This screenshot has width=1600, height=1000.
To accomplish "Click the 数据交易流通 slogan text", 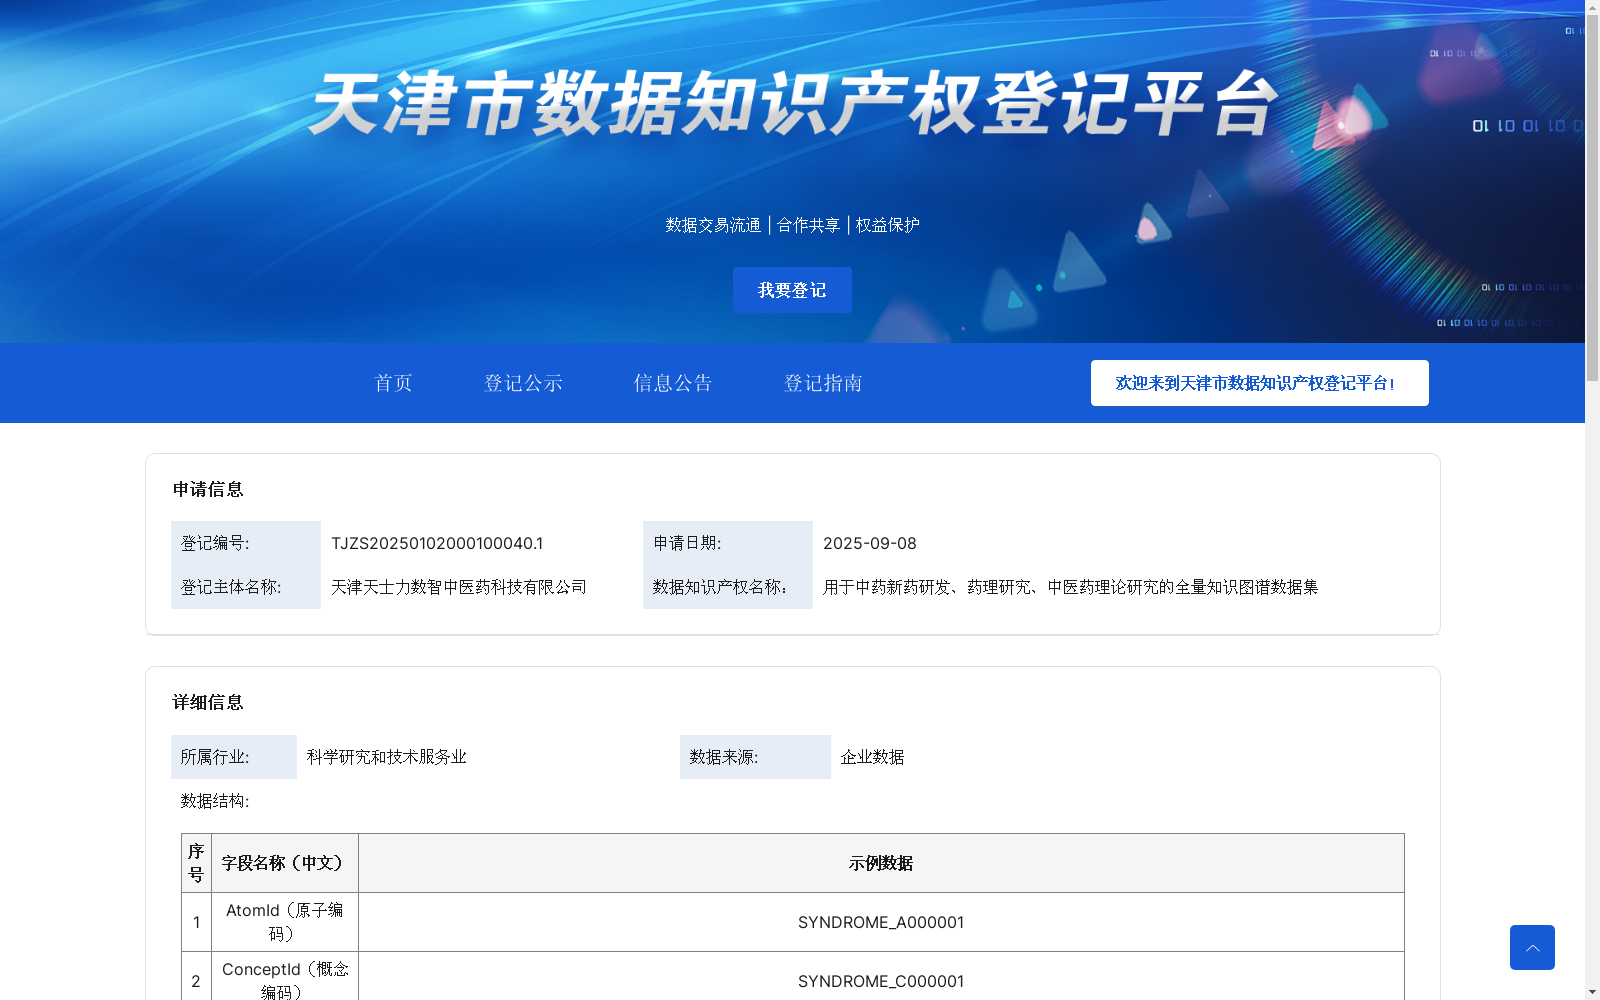I will [713, 225].
